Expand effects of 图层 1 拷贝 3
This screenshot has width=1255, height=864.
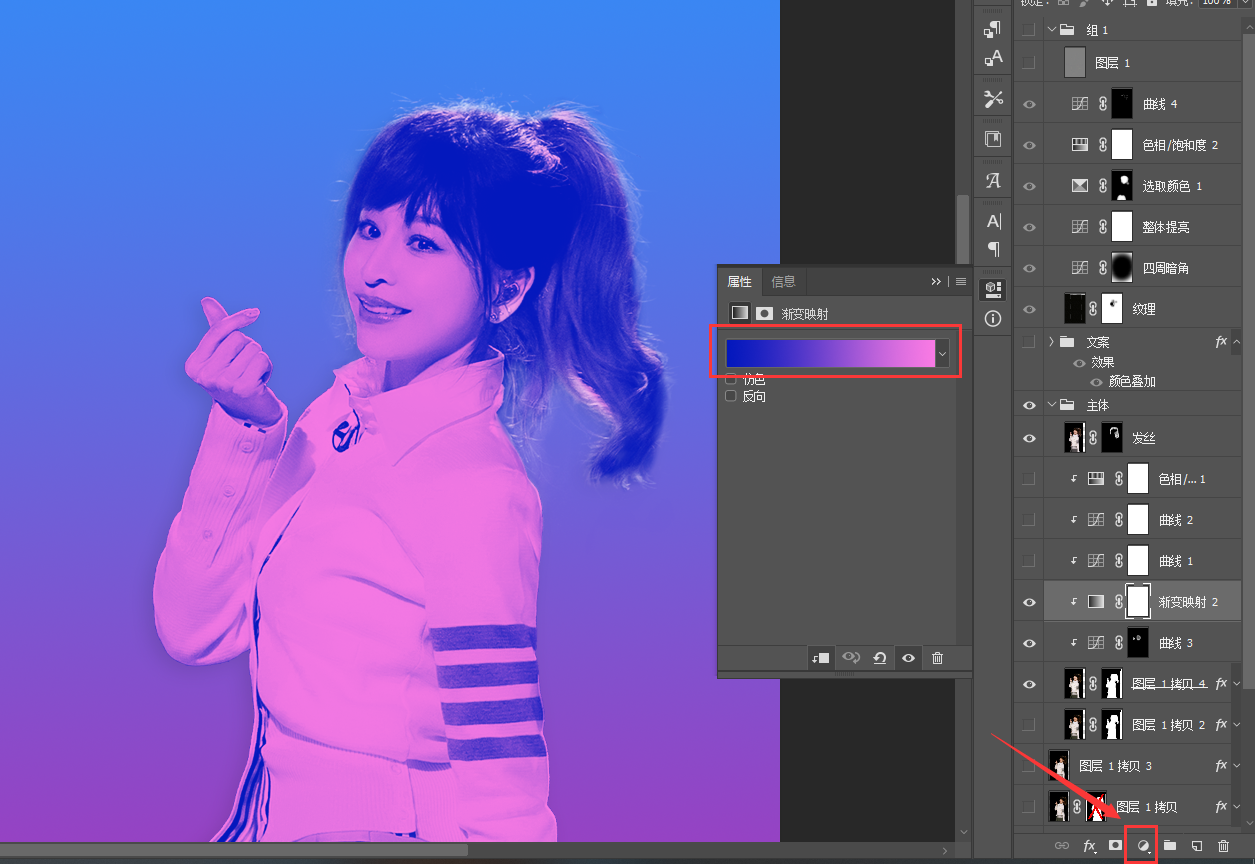click(1237, 766)
